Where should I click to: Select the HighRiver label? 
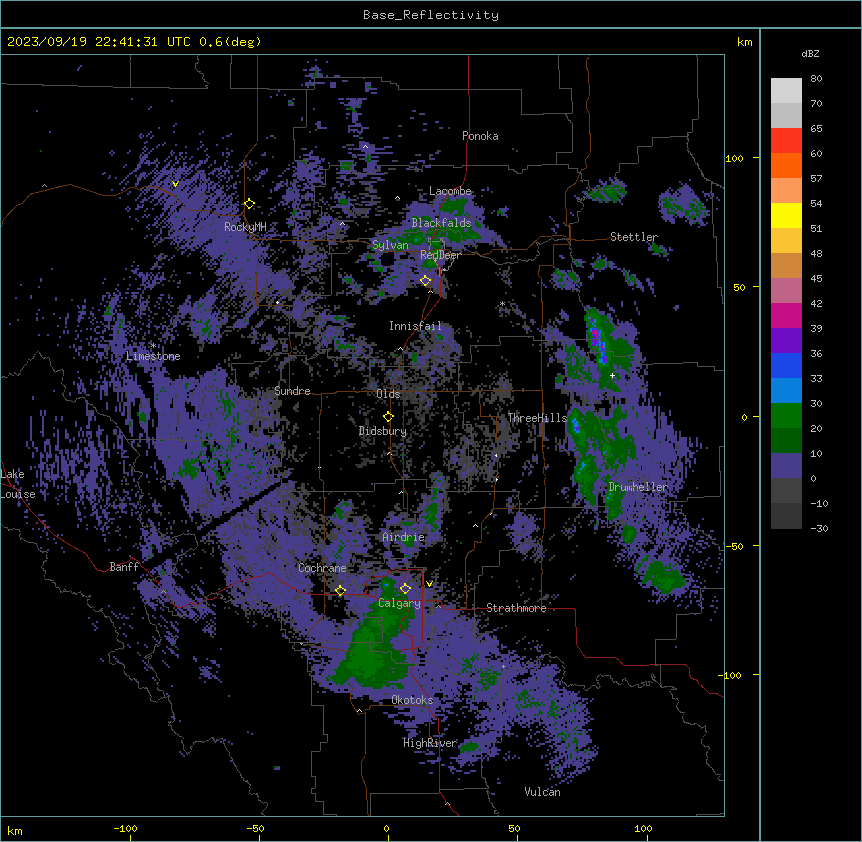coord(430,743)
